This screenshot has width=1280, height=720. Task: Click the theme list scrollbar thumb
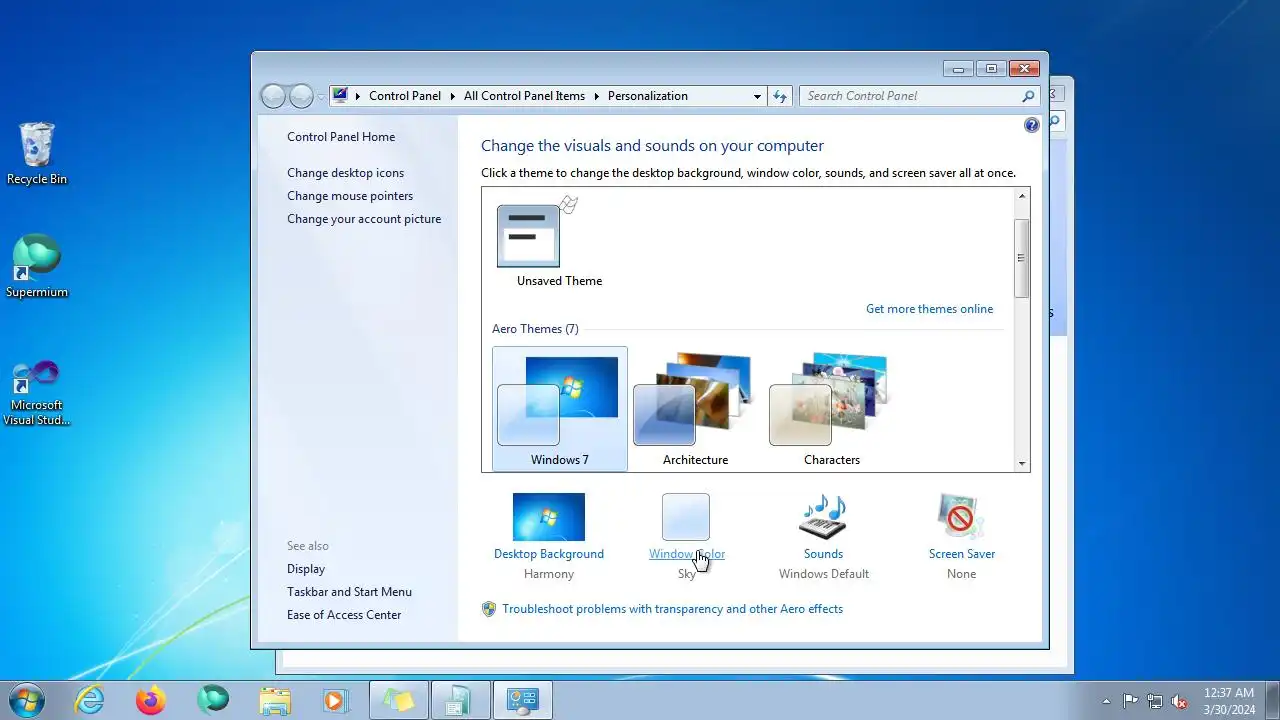(1021, 258)
